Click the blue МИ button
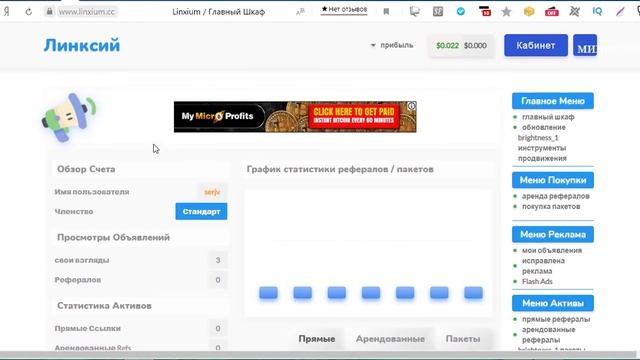 (x=585, y=45)
